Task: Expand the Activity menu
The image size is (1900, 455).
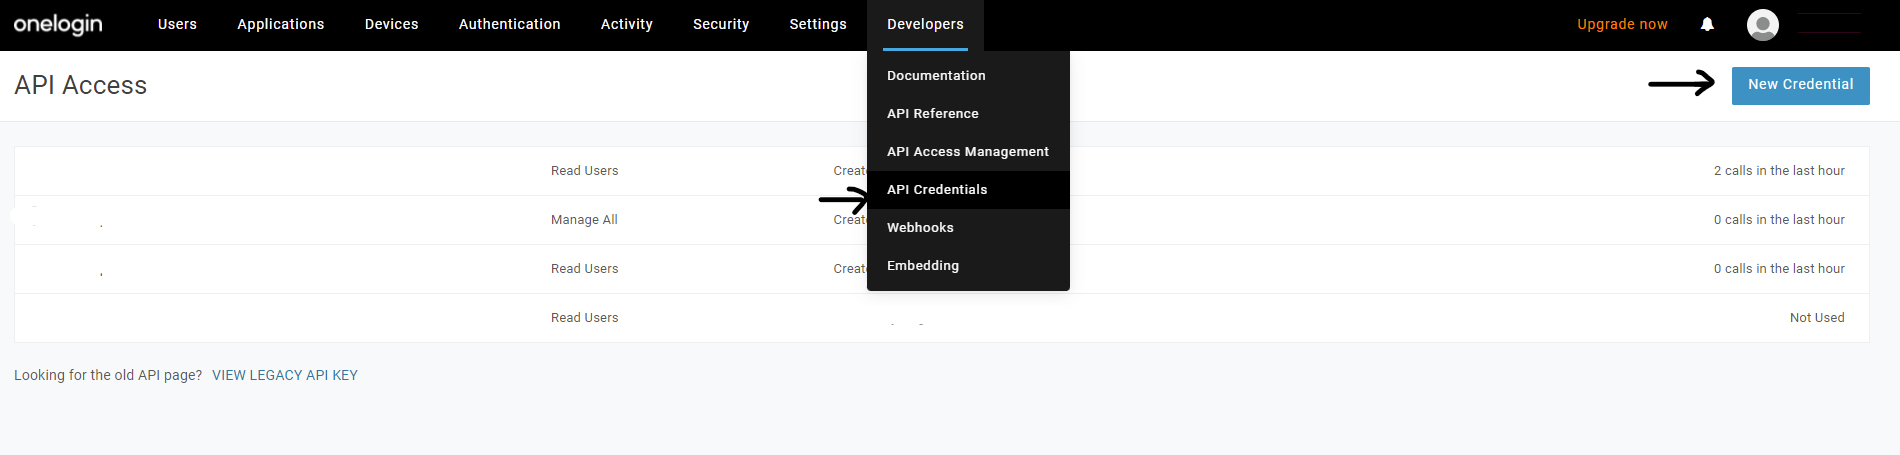Action: click(626, 24)
